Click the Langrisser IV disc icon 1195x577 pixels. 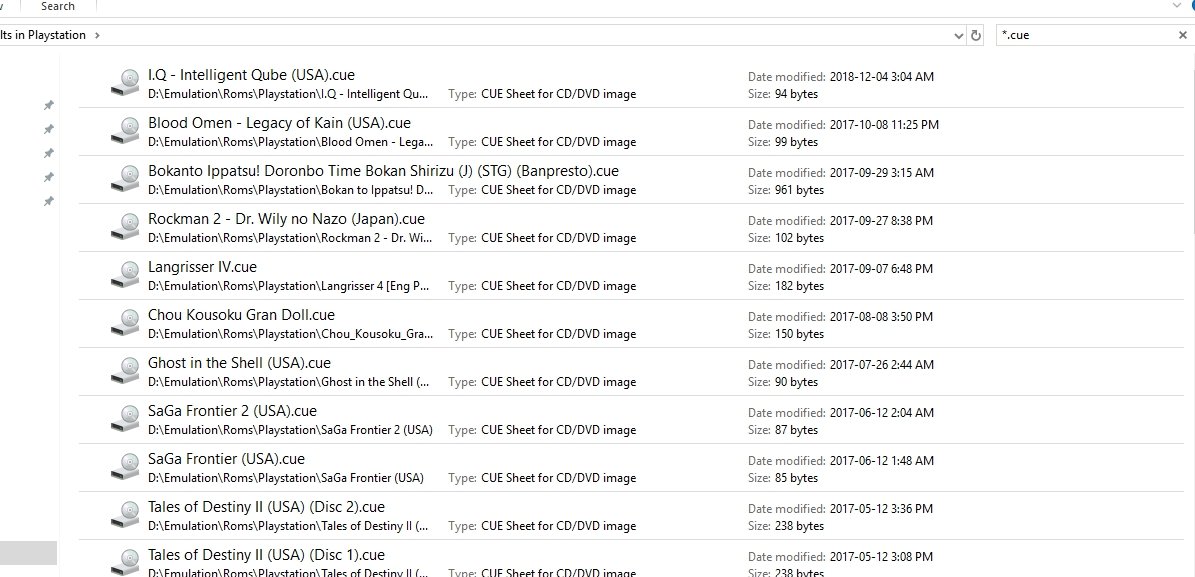click(125, 275)
